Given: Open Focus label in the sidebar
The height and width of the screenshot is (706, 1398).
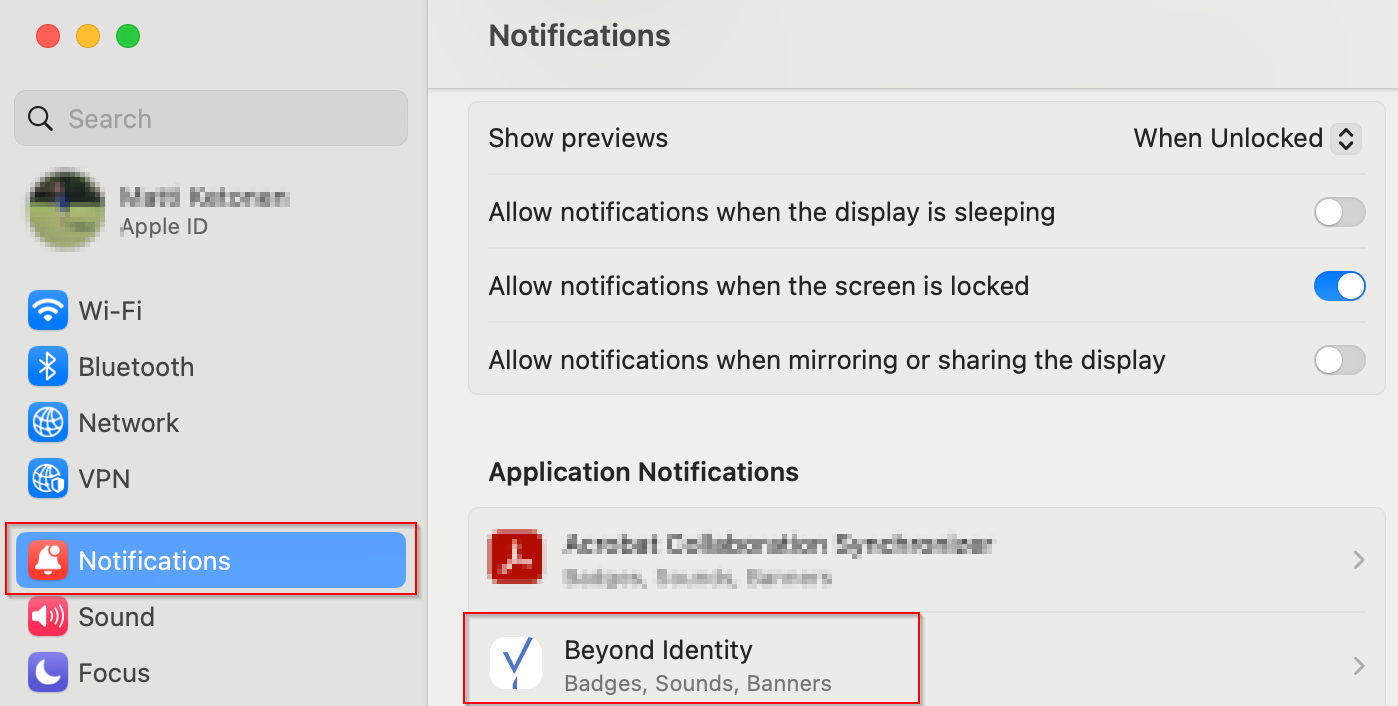Looking at the screenshot, I should pos(114,673).
